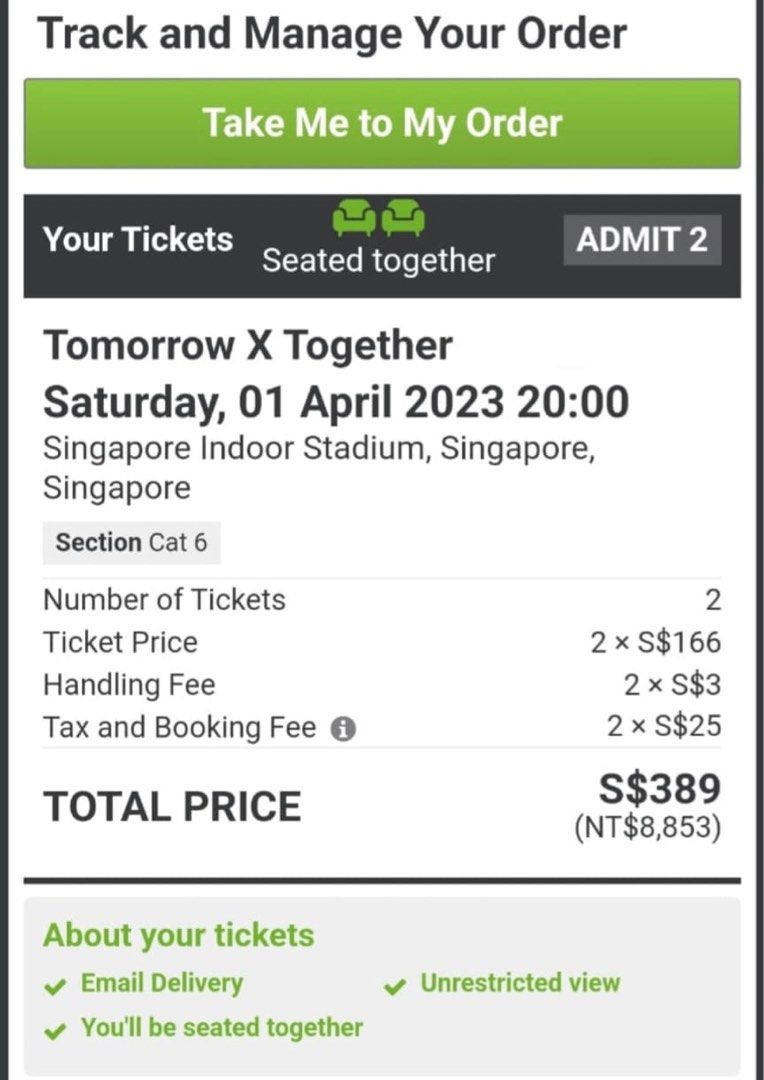764x1080 pixels.
Task: Toggle the Unrestricted view feature
Action: [x=520, y=984]
